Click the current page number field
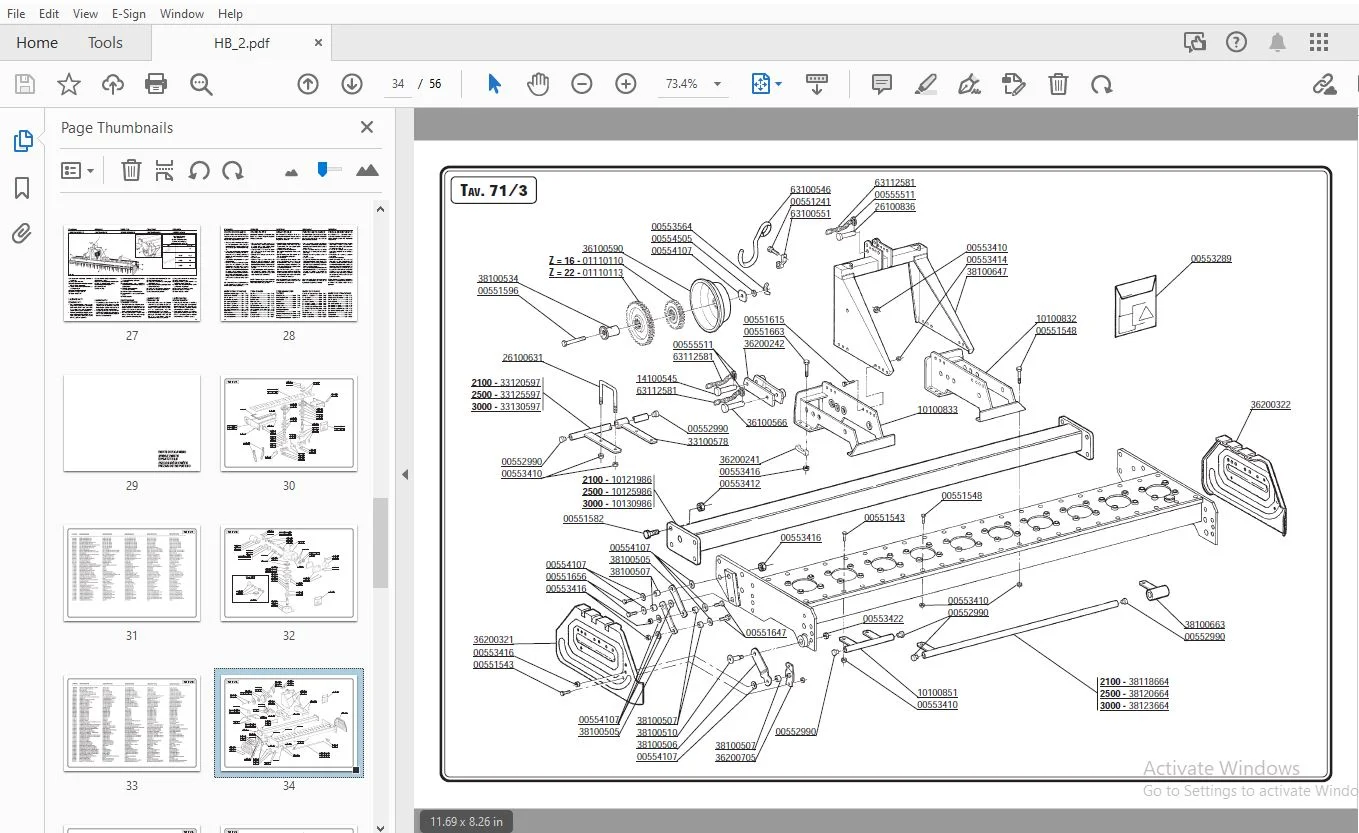The width and height of the screenshot is (1359, 833). point(398,84)
